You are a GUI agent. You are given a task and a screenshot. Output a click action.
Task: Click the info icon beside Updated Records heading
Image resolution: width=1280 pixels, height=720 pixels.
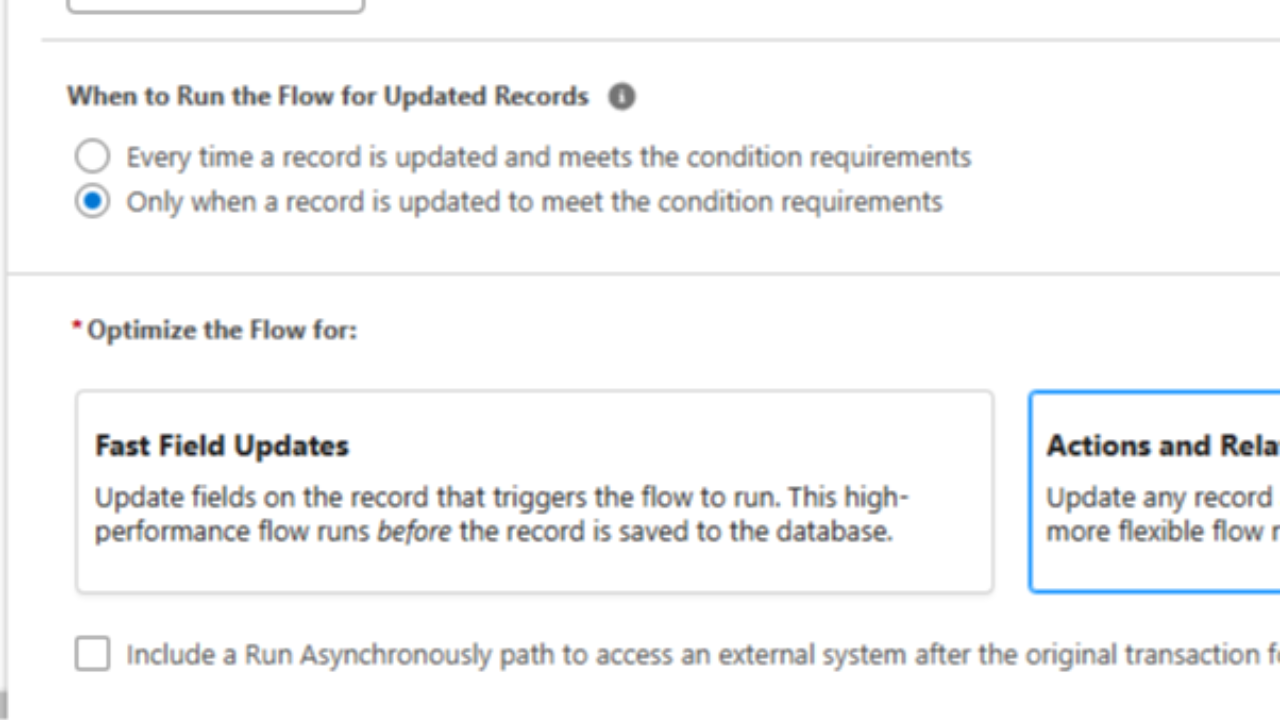coord(622,97)
